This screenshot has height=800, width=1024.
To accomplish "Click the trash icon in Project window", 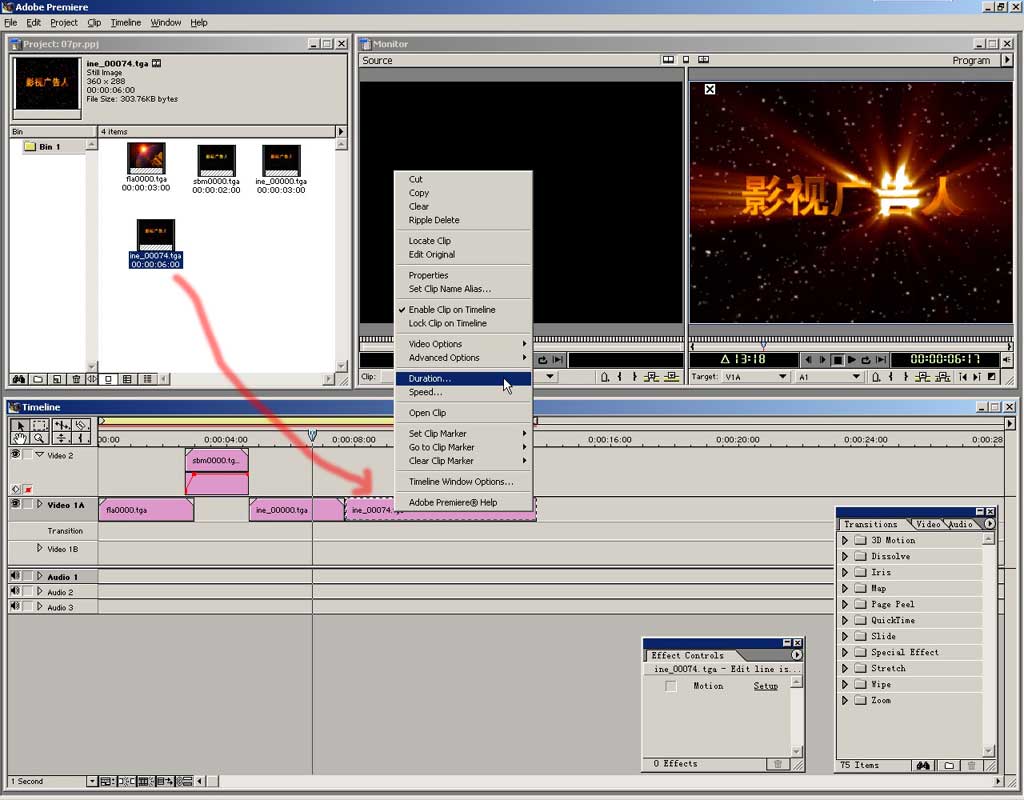I will click(x=74, y=379).
